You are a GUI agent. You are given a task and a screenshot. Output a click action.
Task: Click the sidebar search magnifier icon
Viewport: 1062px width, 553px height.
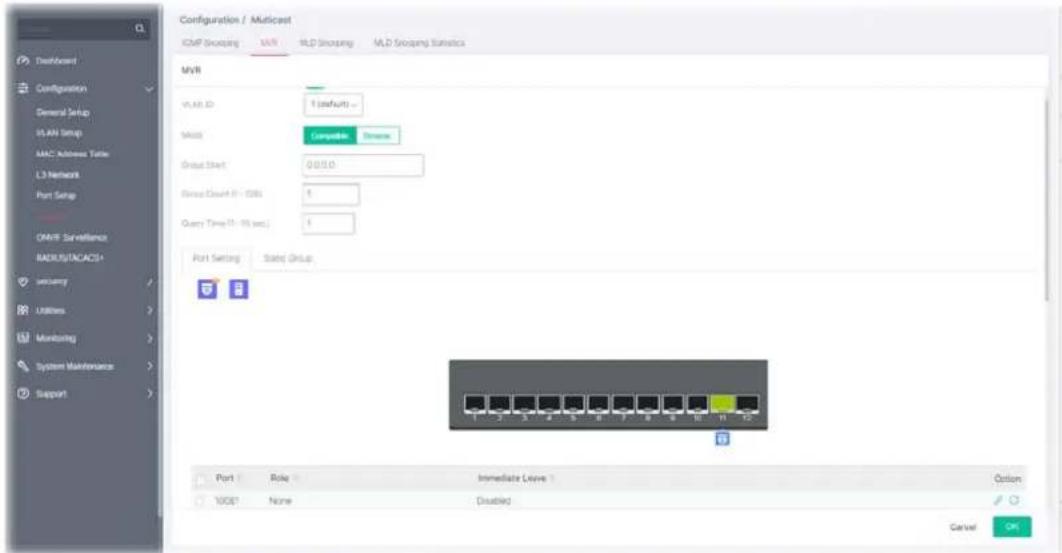pos(140,28)
